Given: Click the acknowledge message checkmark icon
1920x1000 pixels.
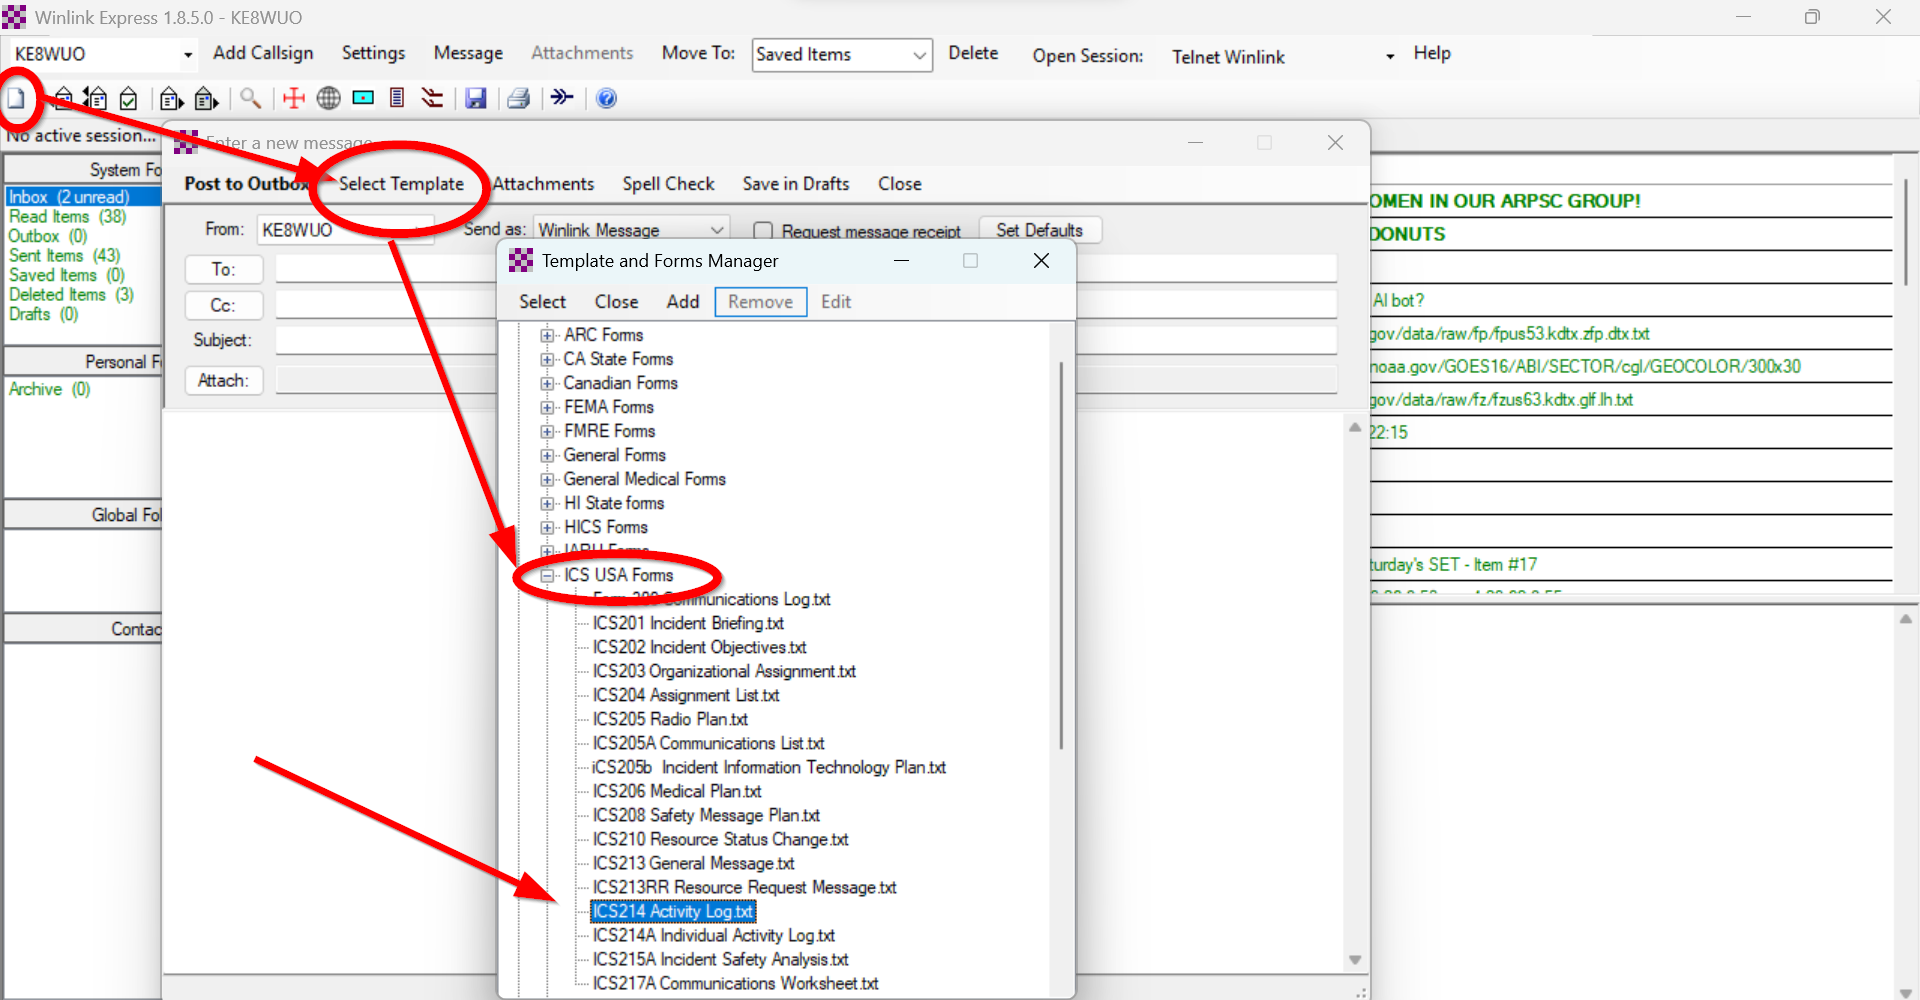Looking at the screenshot, I should point(128,98).
